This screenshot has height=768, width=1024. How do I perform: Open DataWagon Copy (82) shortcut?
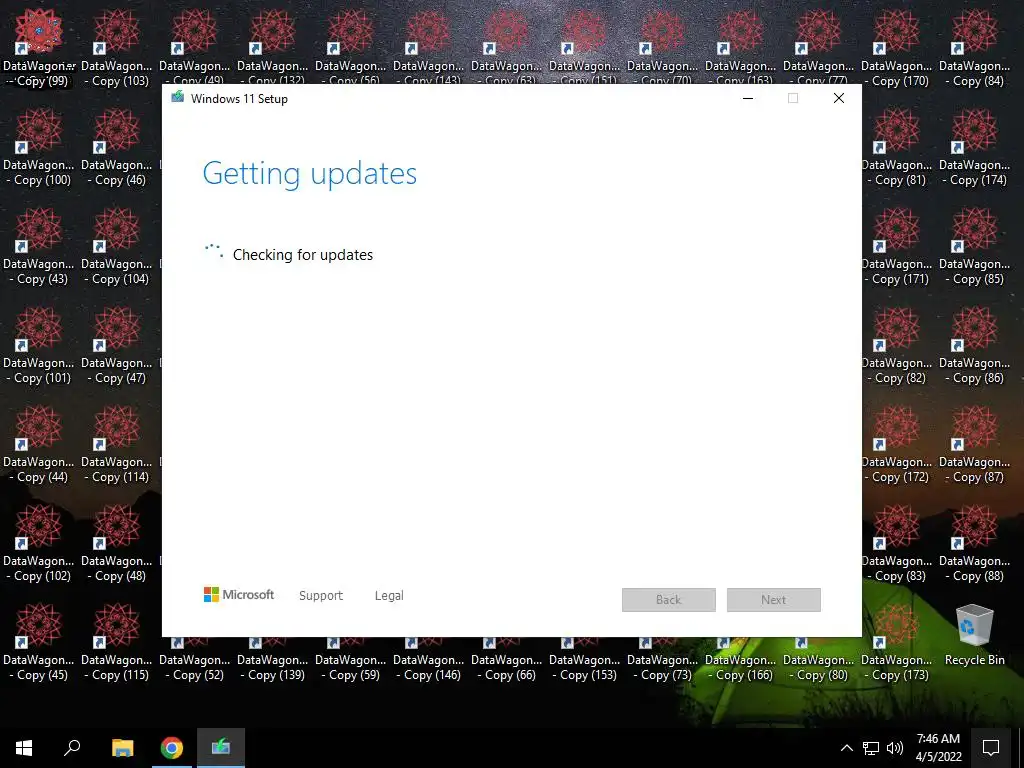pos(897,345)
